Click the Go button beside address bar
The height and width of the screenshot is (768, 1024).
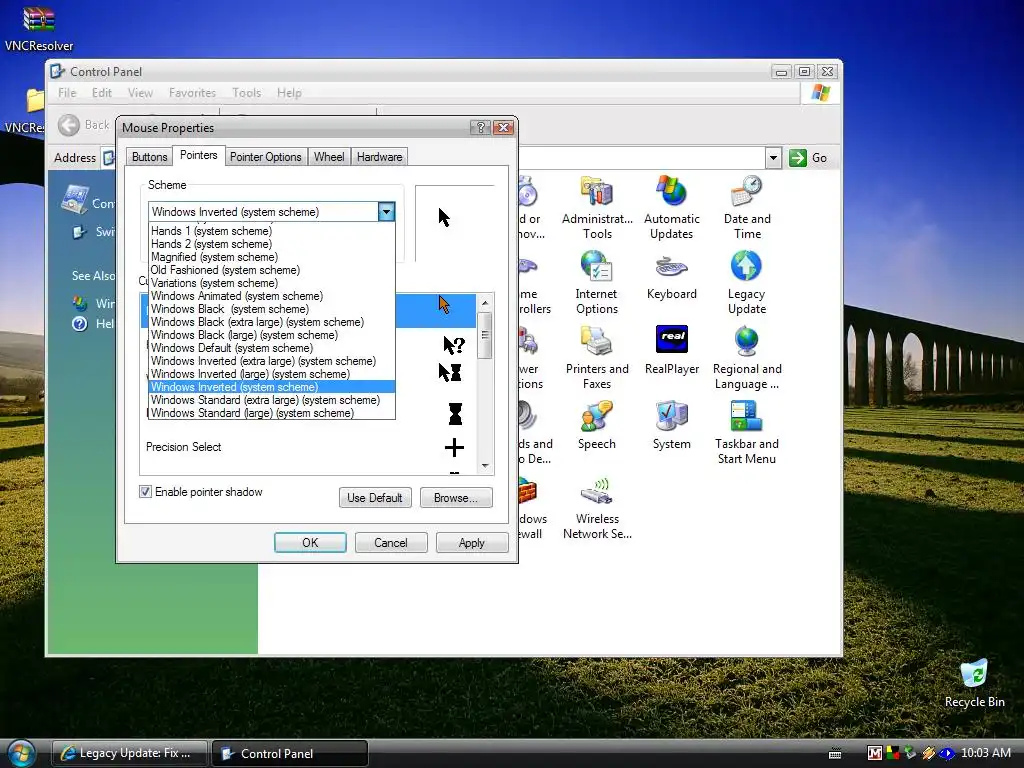tap(808, 157)
